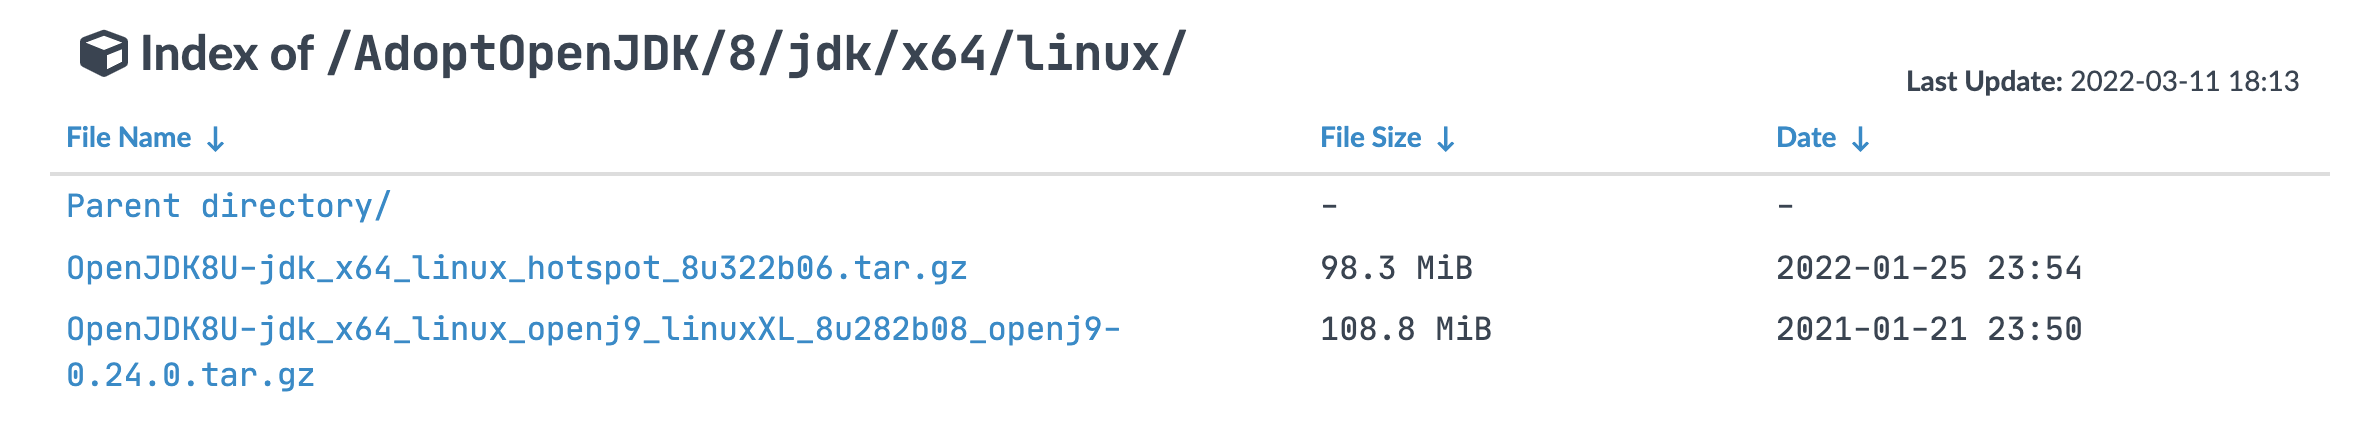Download the hotspot_8u322b06.tar.gz file

click(516, 268)
